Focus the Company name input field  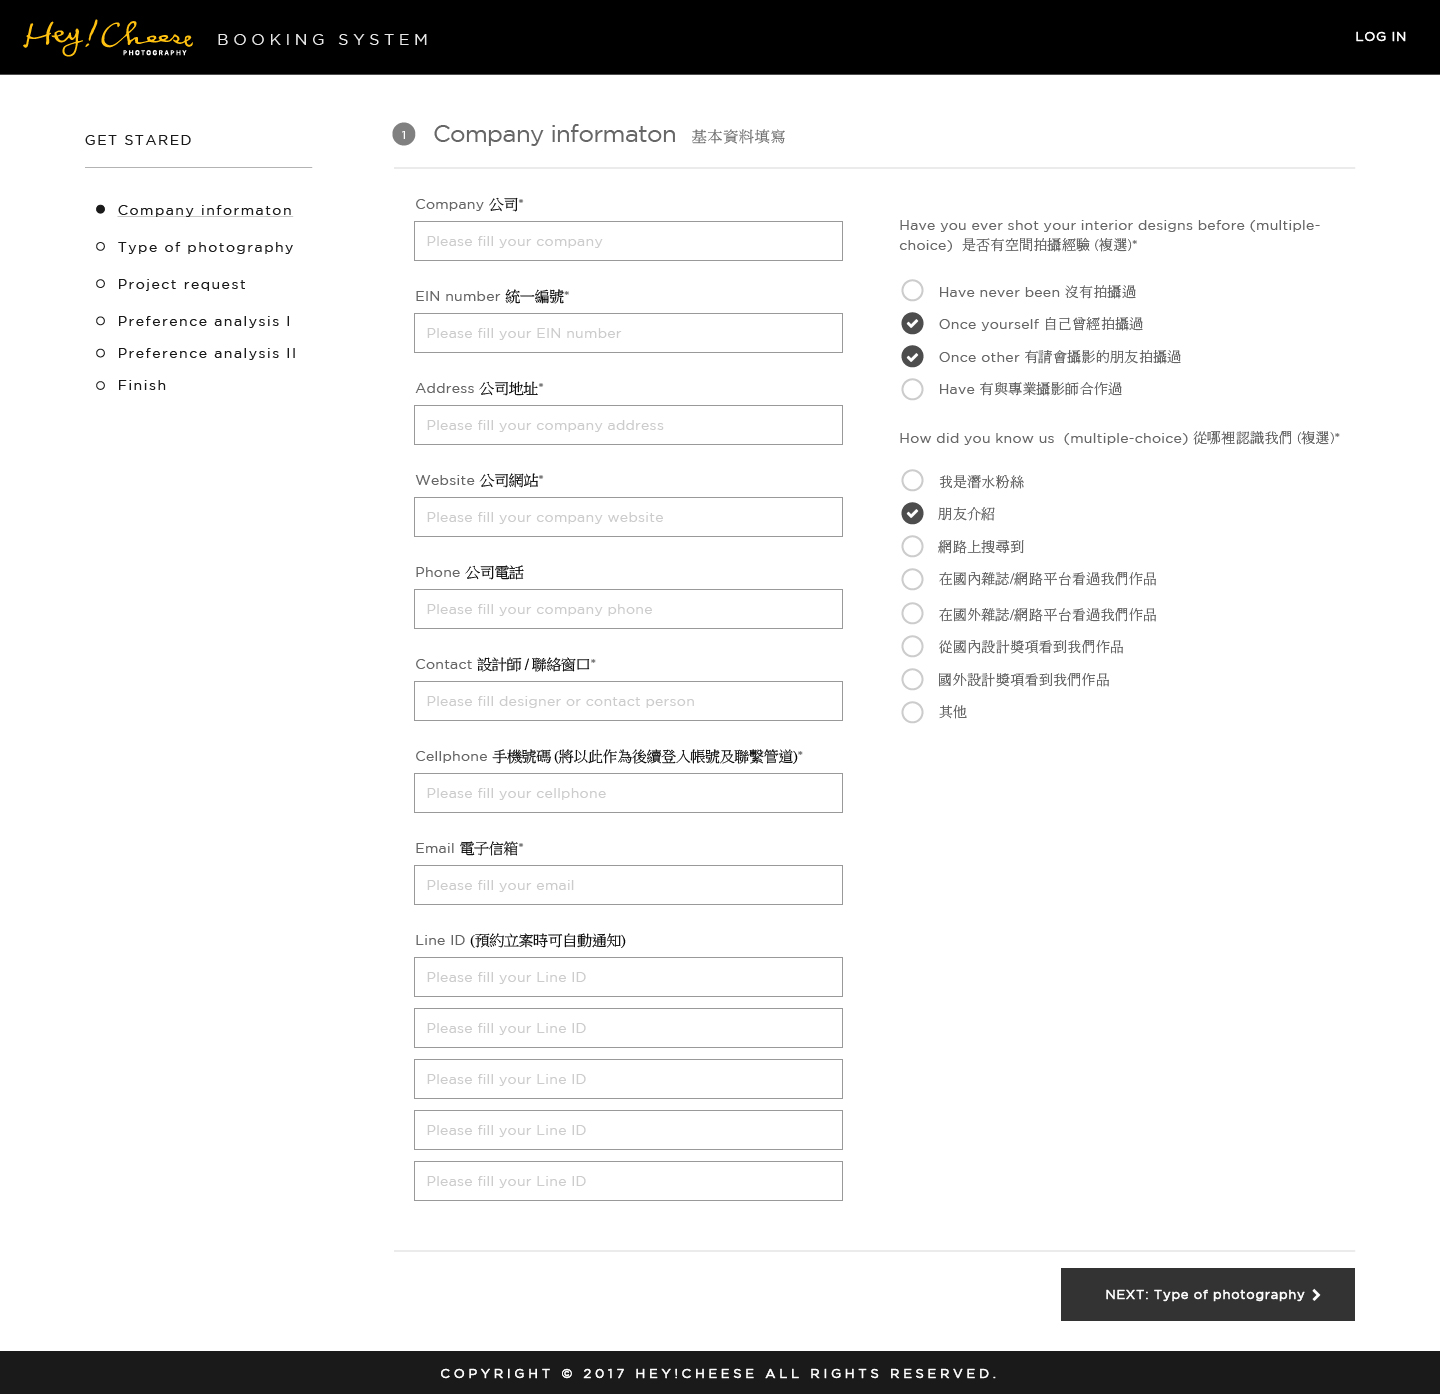[628, 241]
